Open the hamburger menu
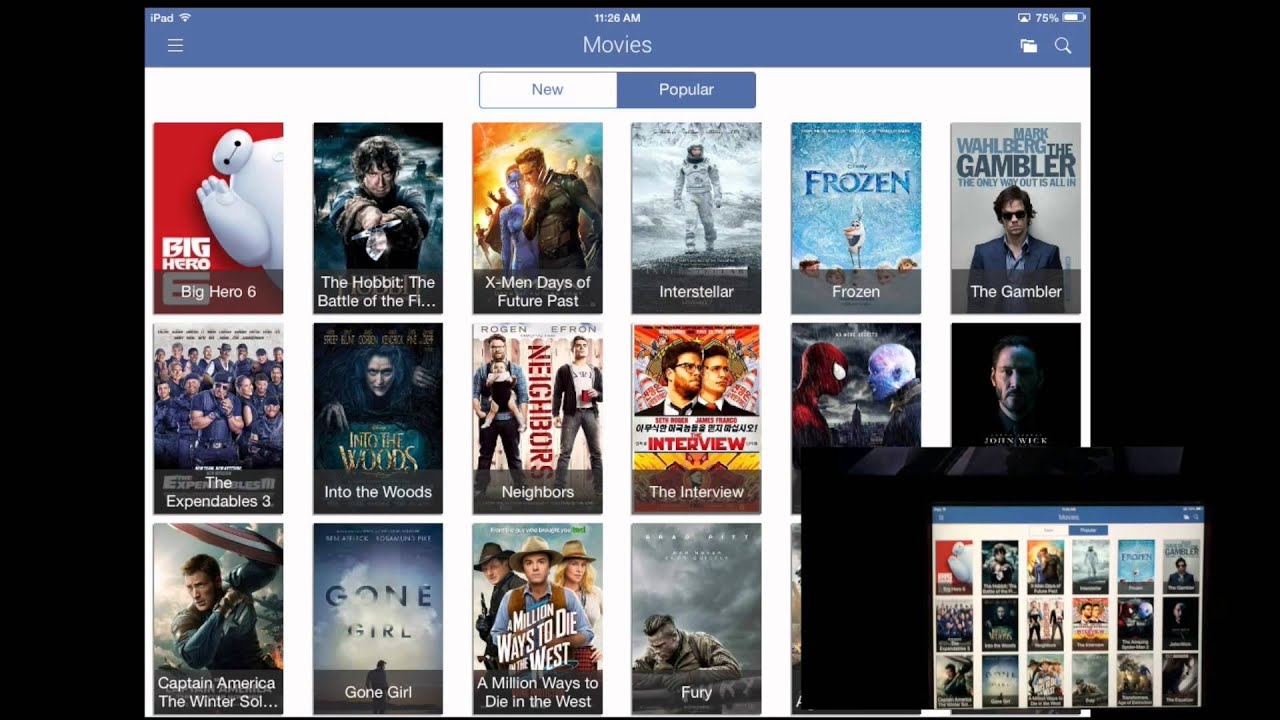Viewport: 1280px width, 720px height. click(175, 45)
